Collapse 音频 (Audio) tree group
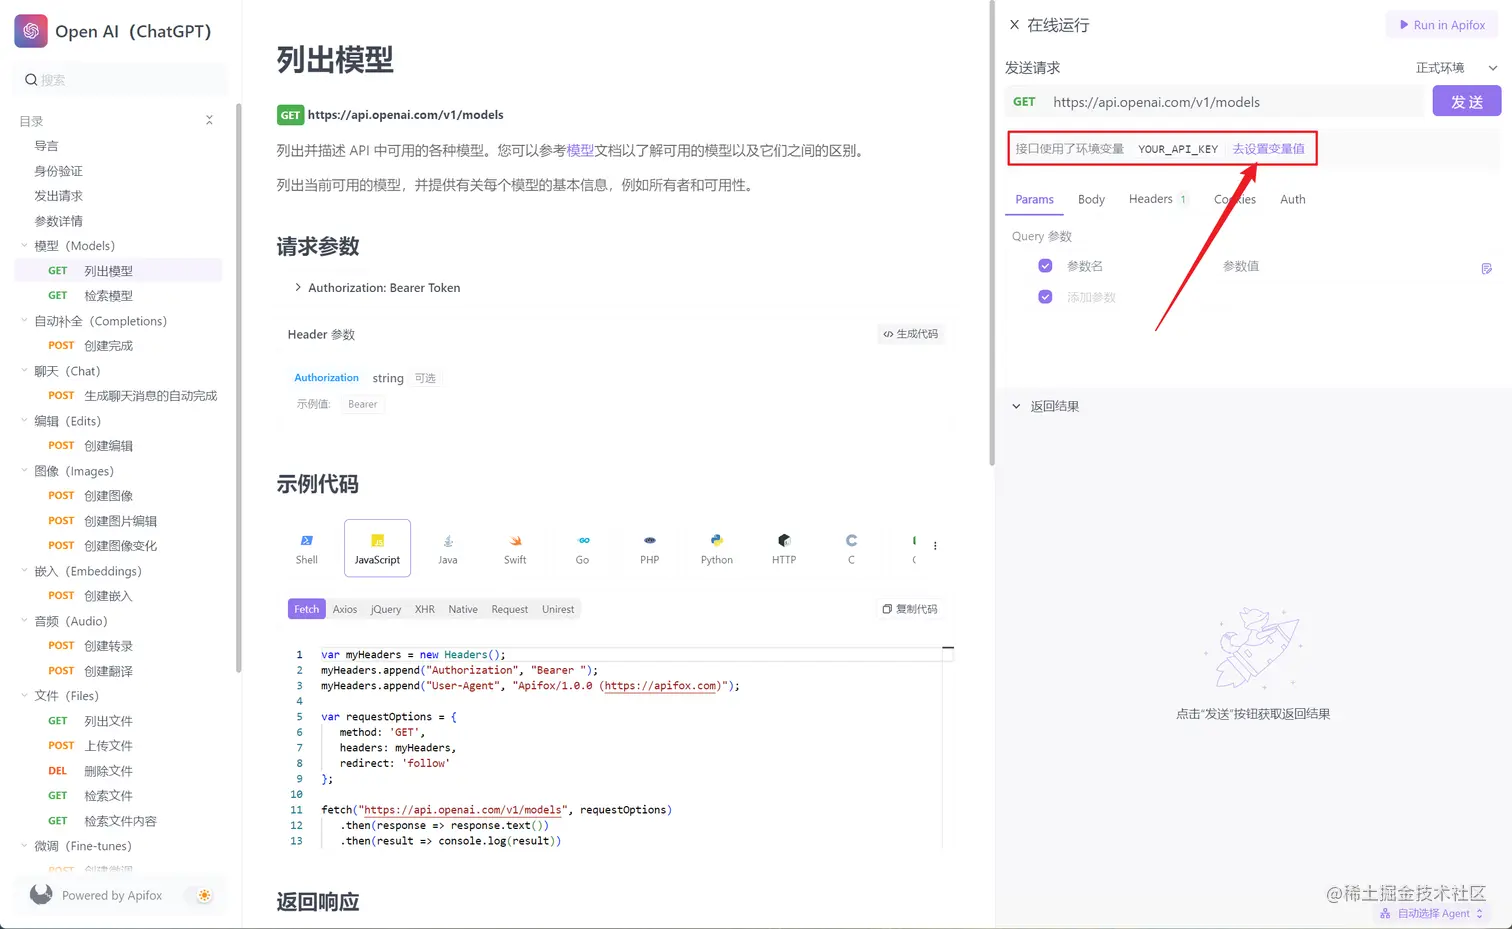Viewport: 1512px width, 929px height. click(x=24, y=620)
